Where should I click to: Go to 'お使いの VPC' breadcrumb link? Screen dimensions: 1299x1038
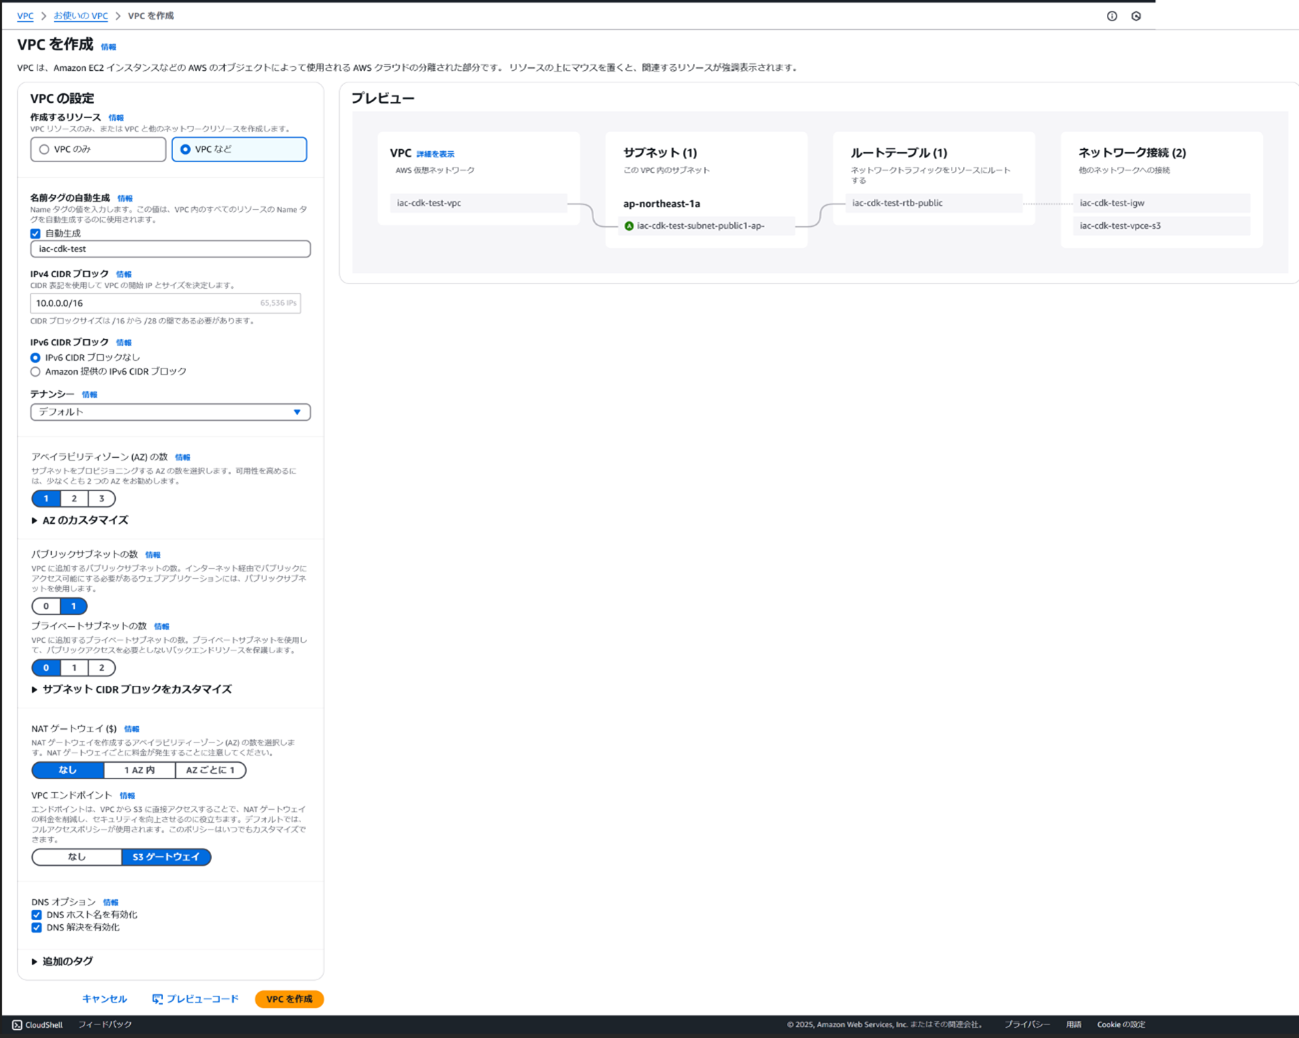click(81, 16)
